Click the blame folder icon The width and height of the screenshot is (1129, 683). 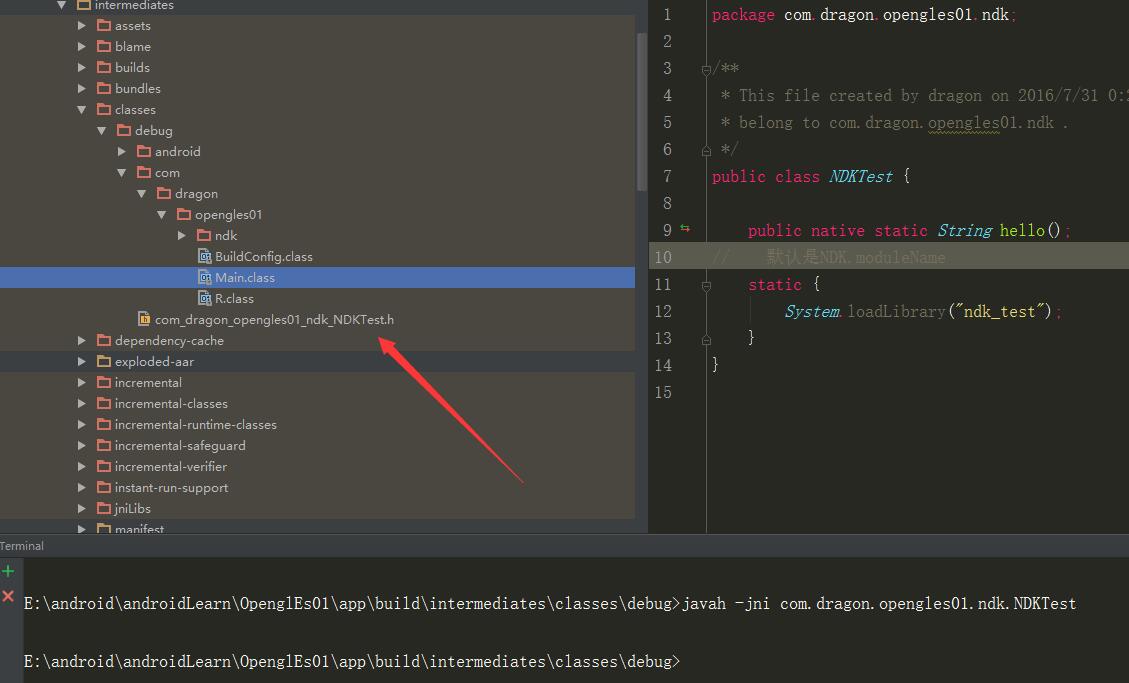(x=104, y=47)
